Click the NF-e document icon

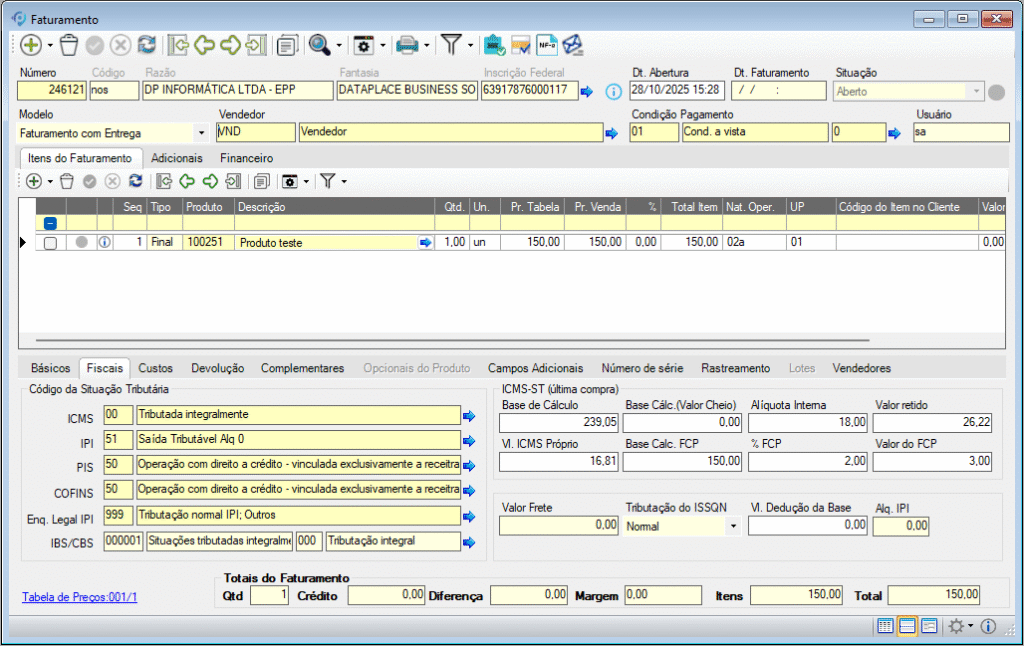click(x=546, y=45)
